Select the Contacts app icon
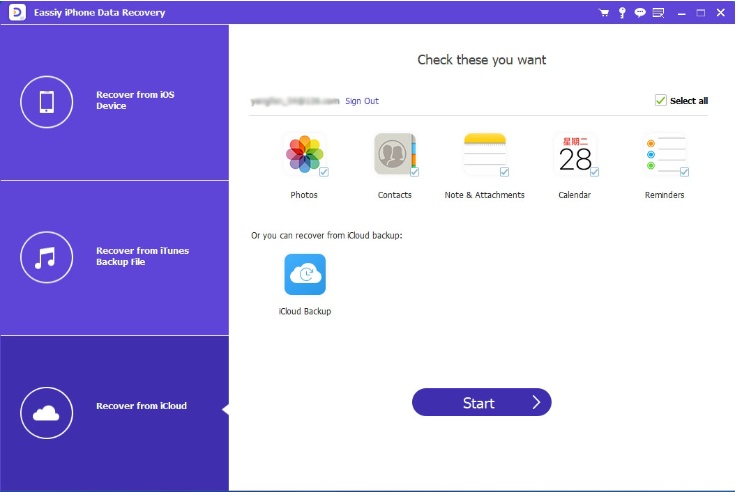 (395, 154)
